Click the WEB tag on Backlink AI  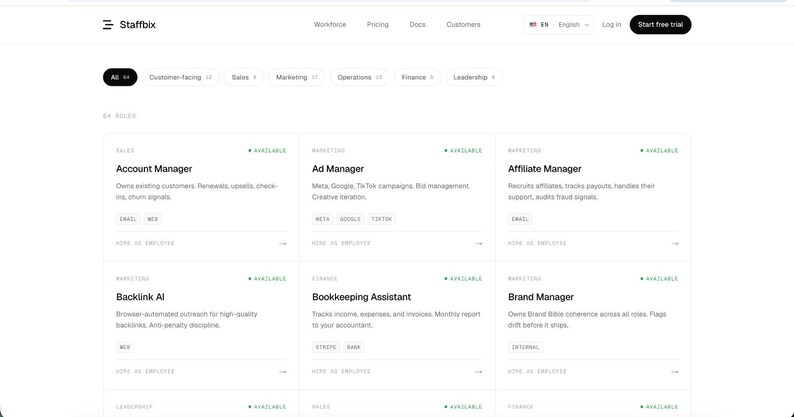click(x=125, y=347)
